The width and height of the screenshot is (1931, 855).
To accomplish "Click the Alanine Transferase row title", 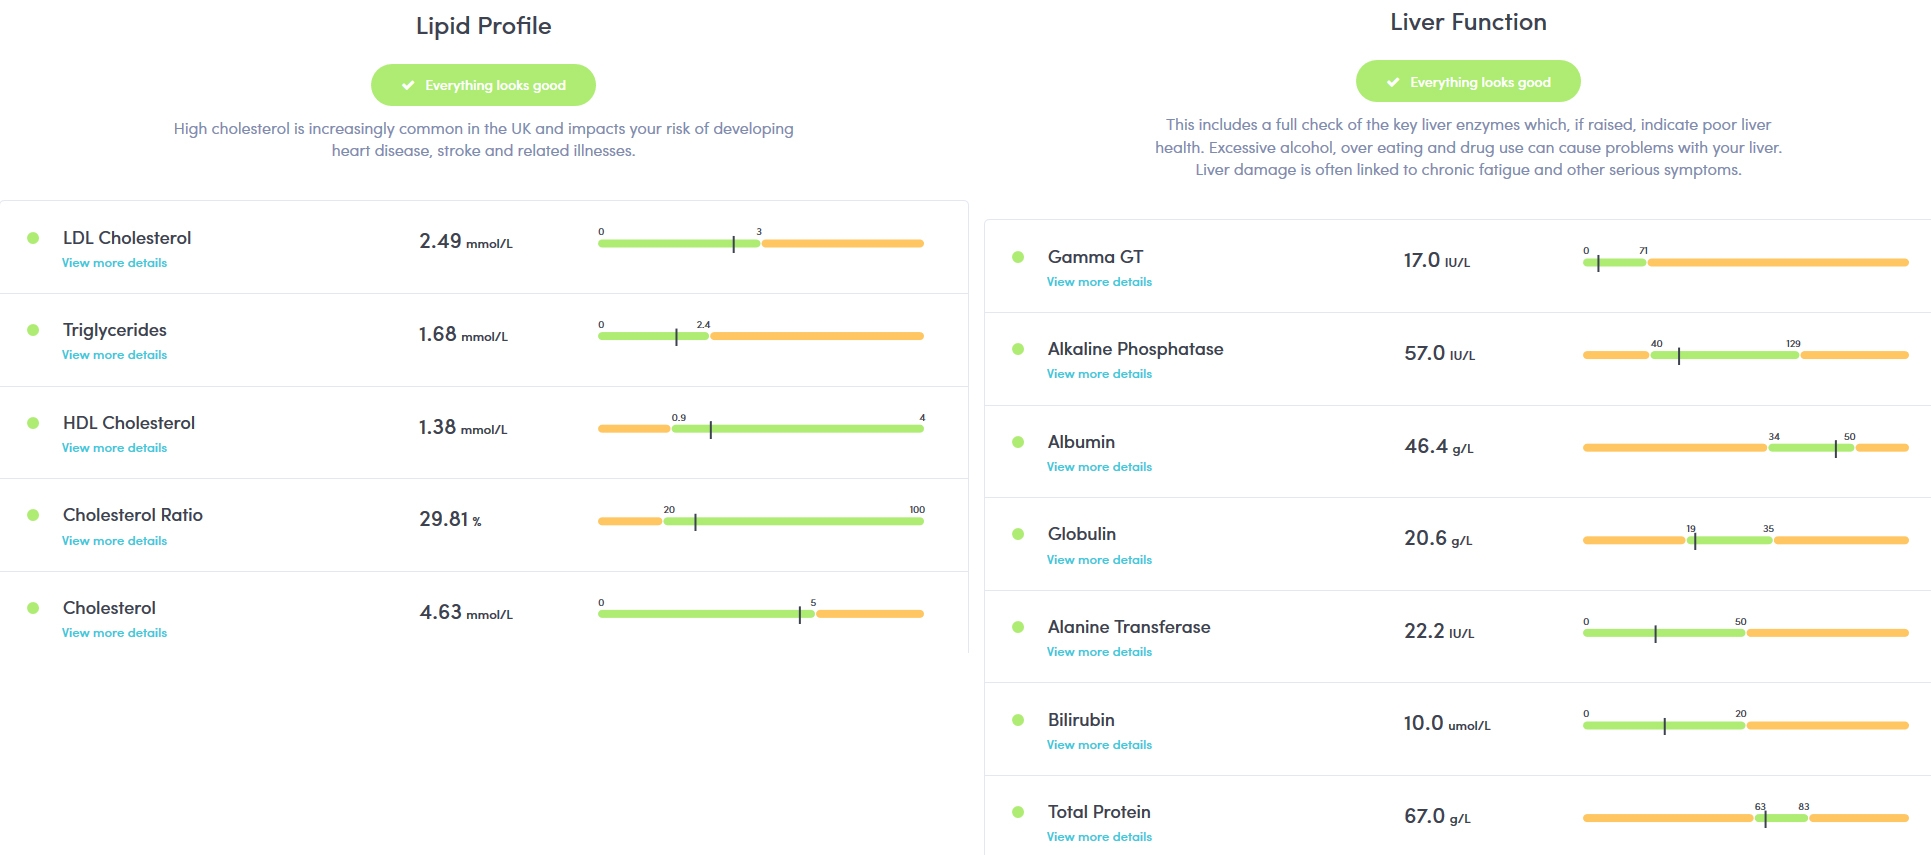I will [x=1128, y=627].
